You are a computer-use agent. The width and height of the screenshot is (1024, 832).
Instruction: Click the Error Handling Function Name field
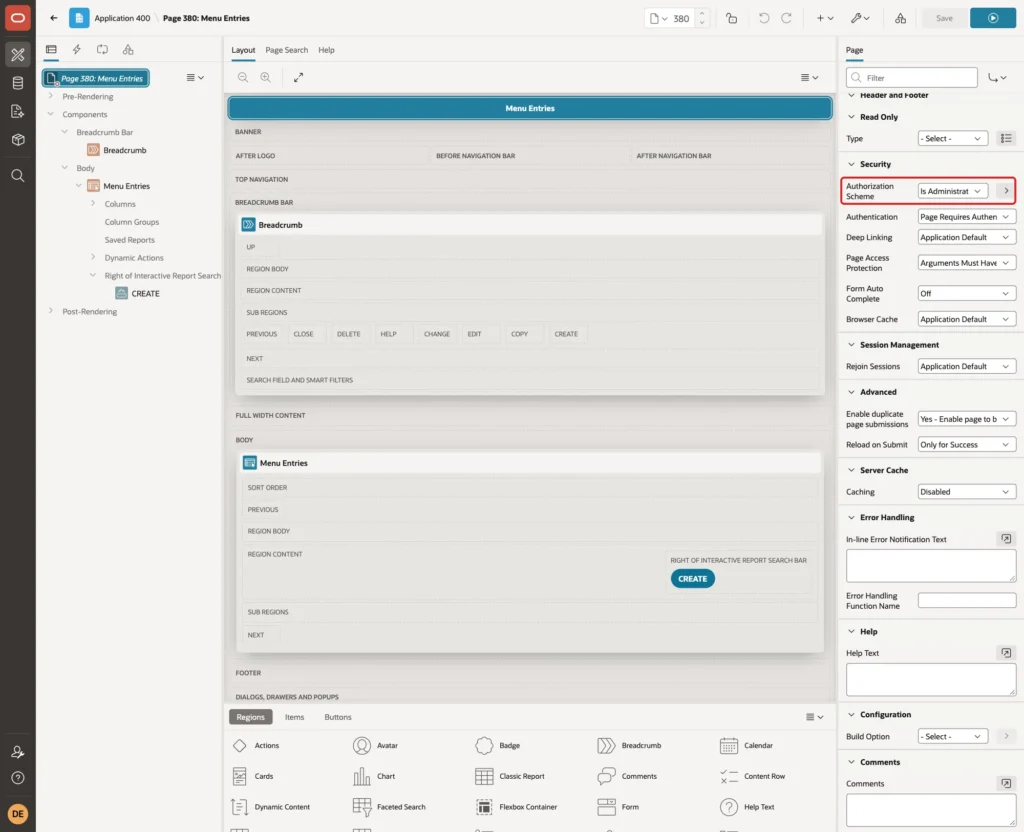[x=967, y=600]
